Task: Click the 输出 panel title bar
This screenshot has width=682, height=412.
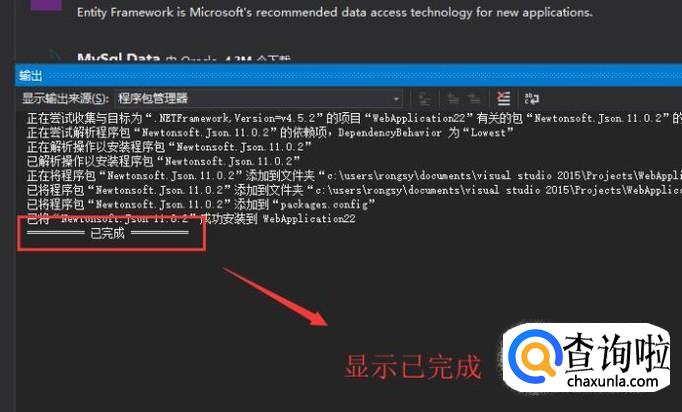Action: tap(348, 76)
